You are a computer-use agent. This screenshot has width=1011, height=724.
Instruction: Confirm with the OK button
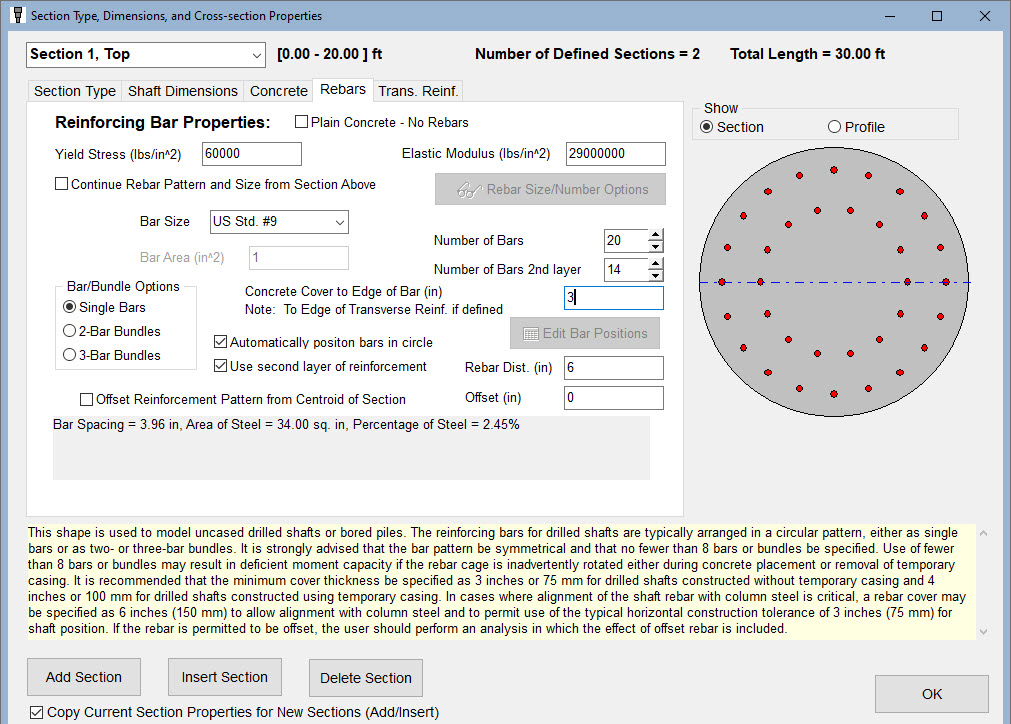click(x=932, y=694)
